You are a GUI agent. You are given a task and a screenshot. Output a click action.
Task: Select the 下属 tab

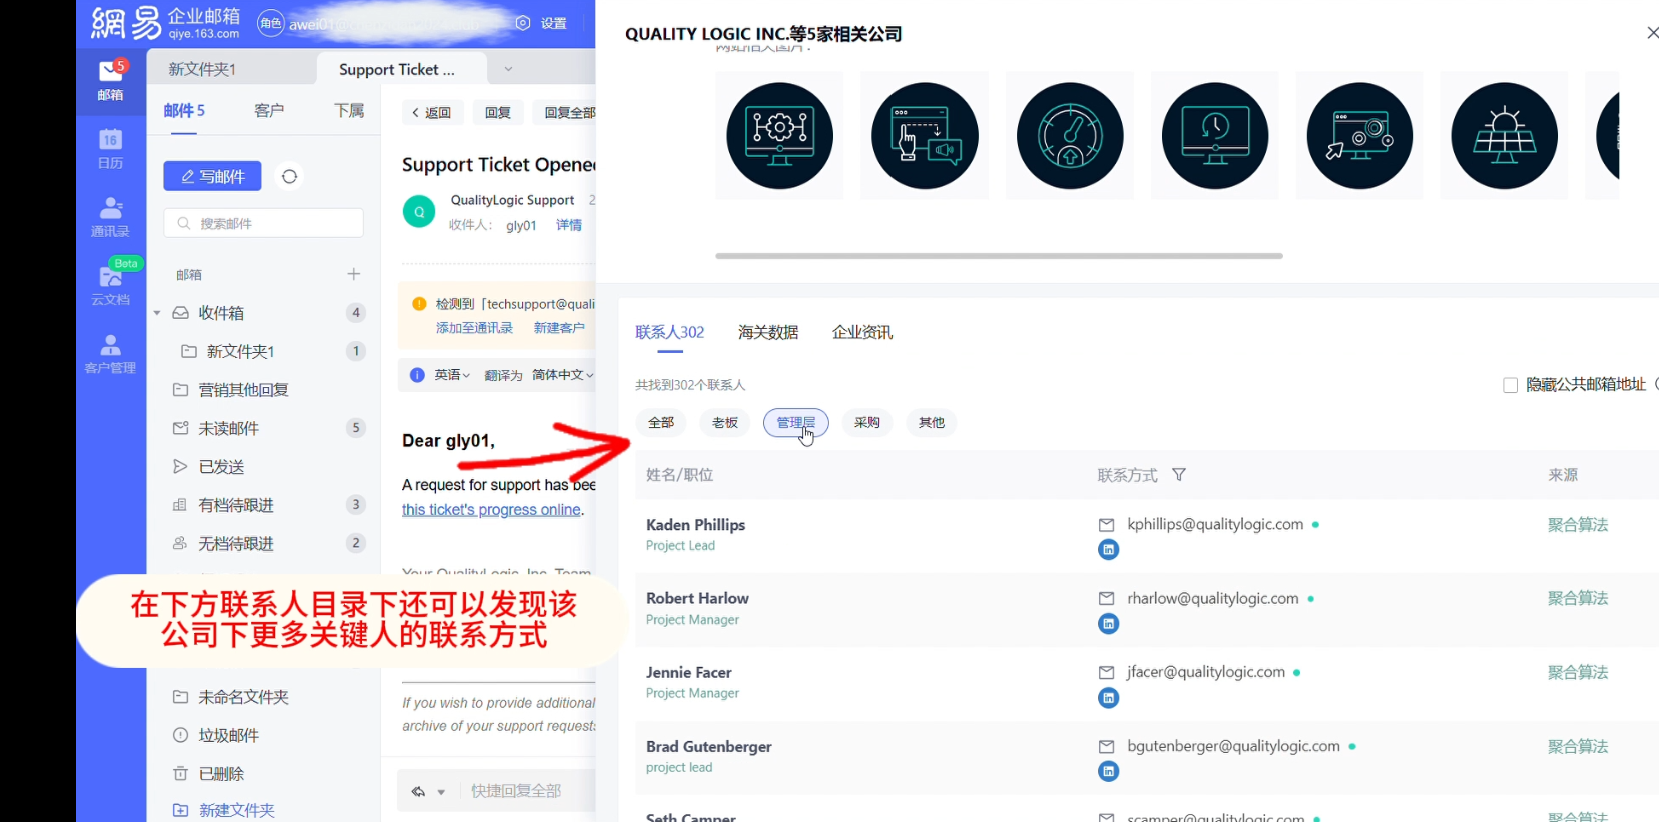349,110
